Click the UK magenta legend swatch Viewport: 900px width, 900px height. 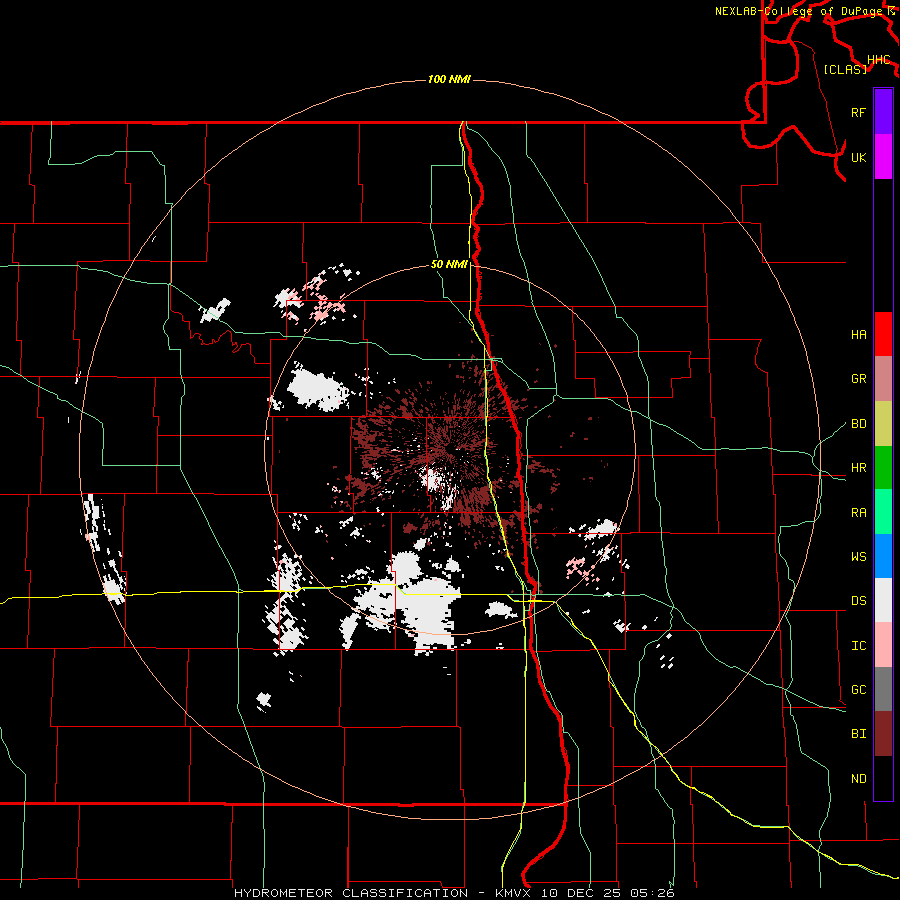pyautogui.click(x=883, y=157)
